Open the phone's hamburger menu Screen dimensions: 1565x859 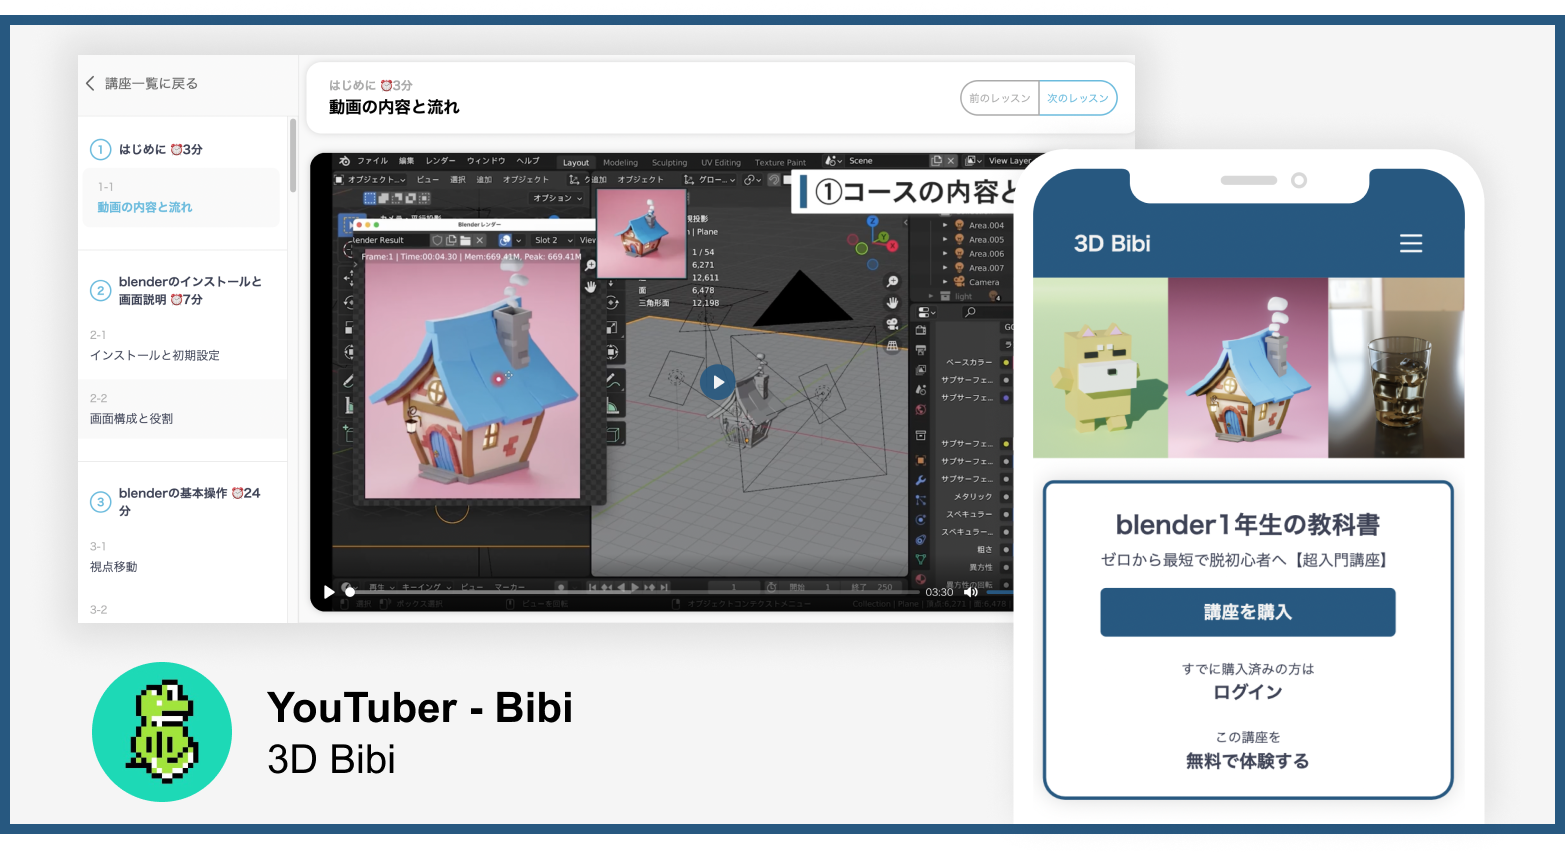[1410, 243]
